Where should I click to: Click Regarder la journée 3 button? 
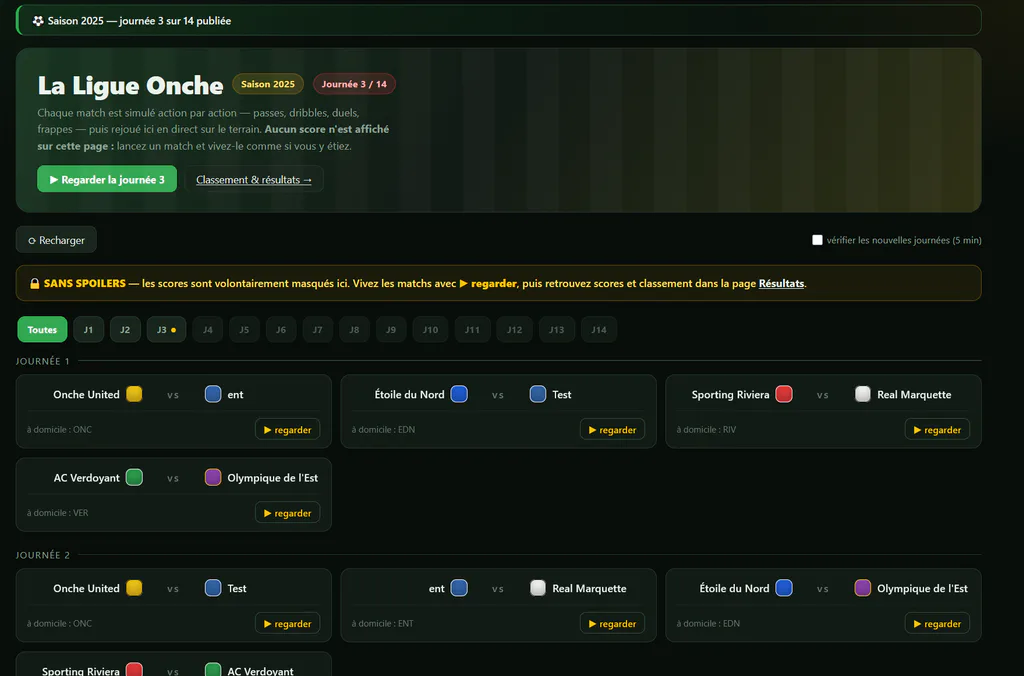[107, 180]
